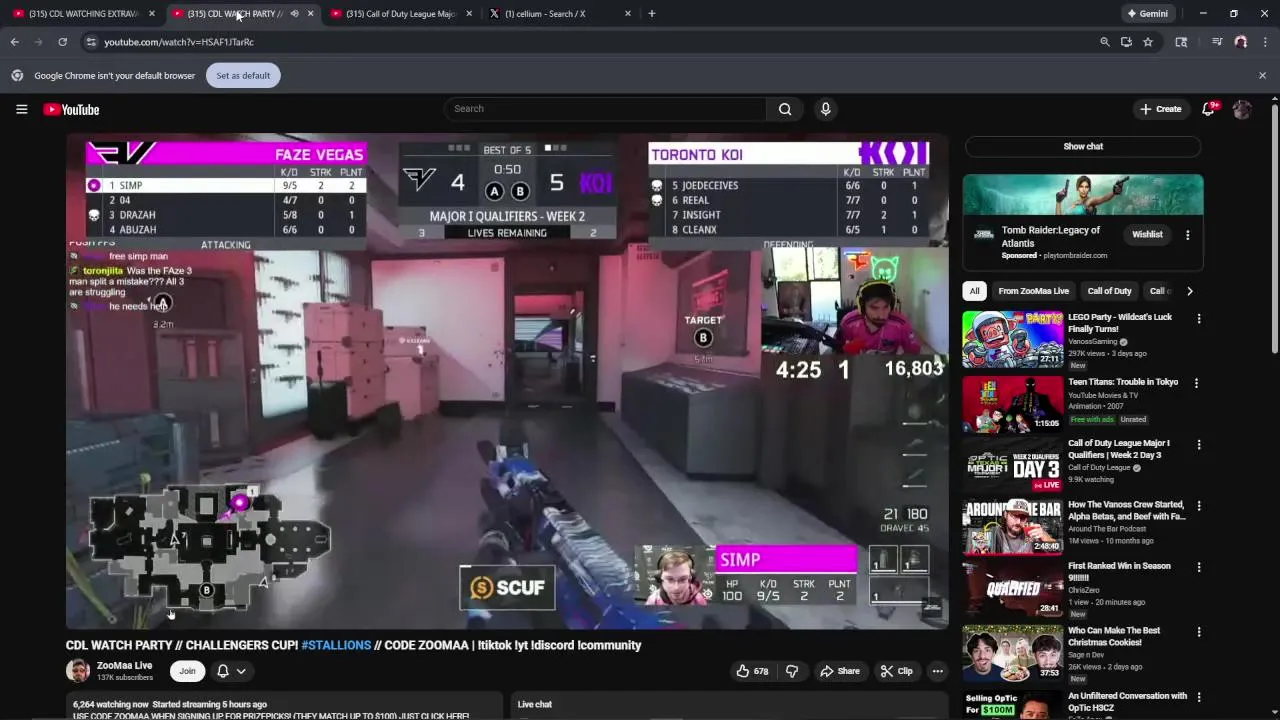Open LEGO Party video thumbnail

pos(1012,339)
